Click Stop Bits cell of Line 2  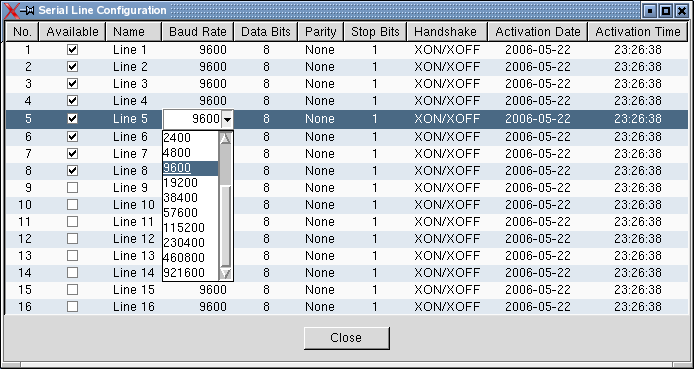click(x=375, y=66)
